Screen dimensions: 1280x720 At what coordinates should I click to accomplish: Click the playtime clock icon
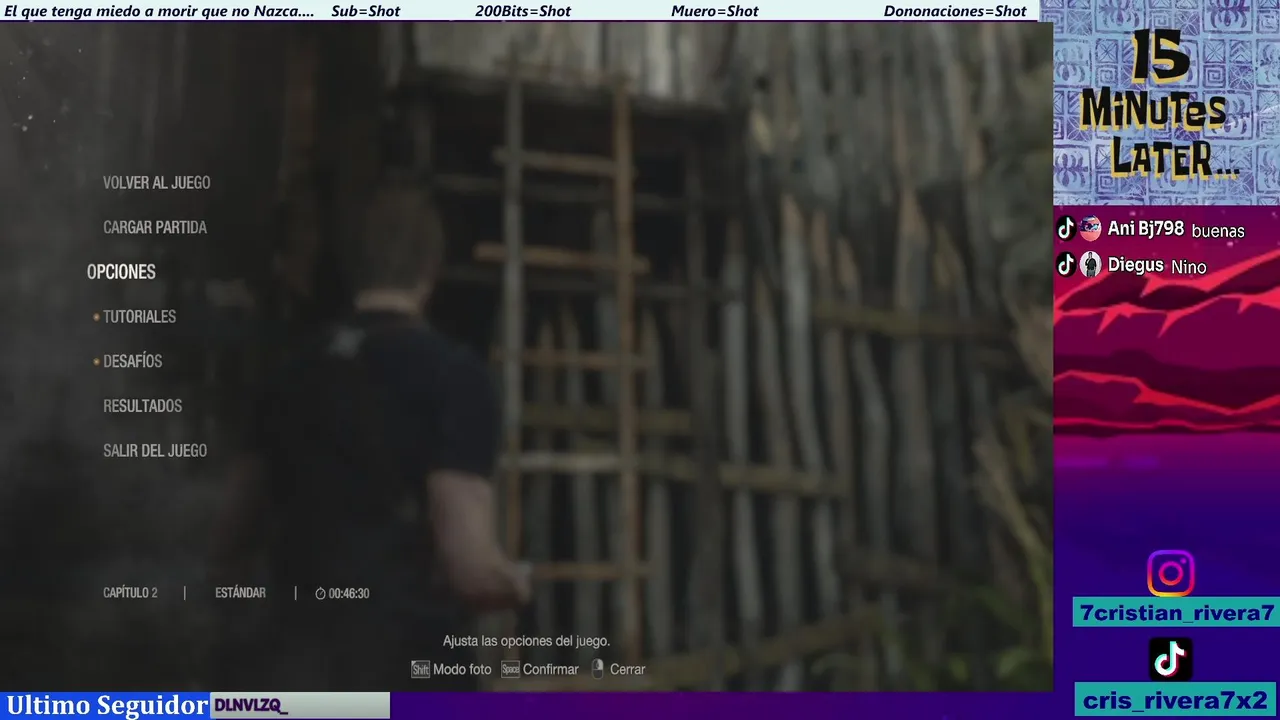[320, 593]
